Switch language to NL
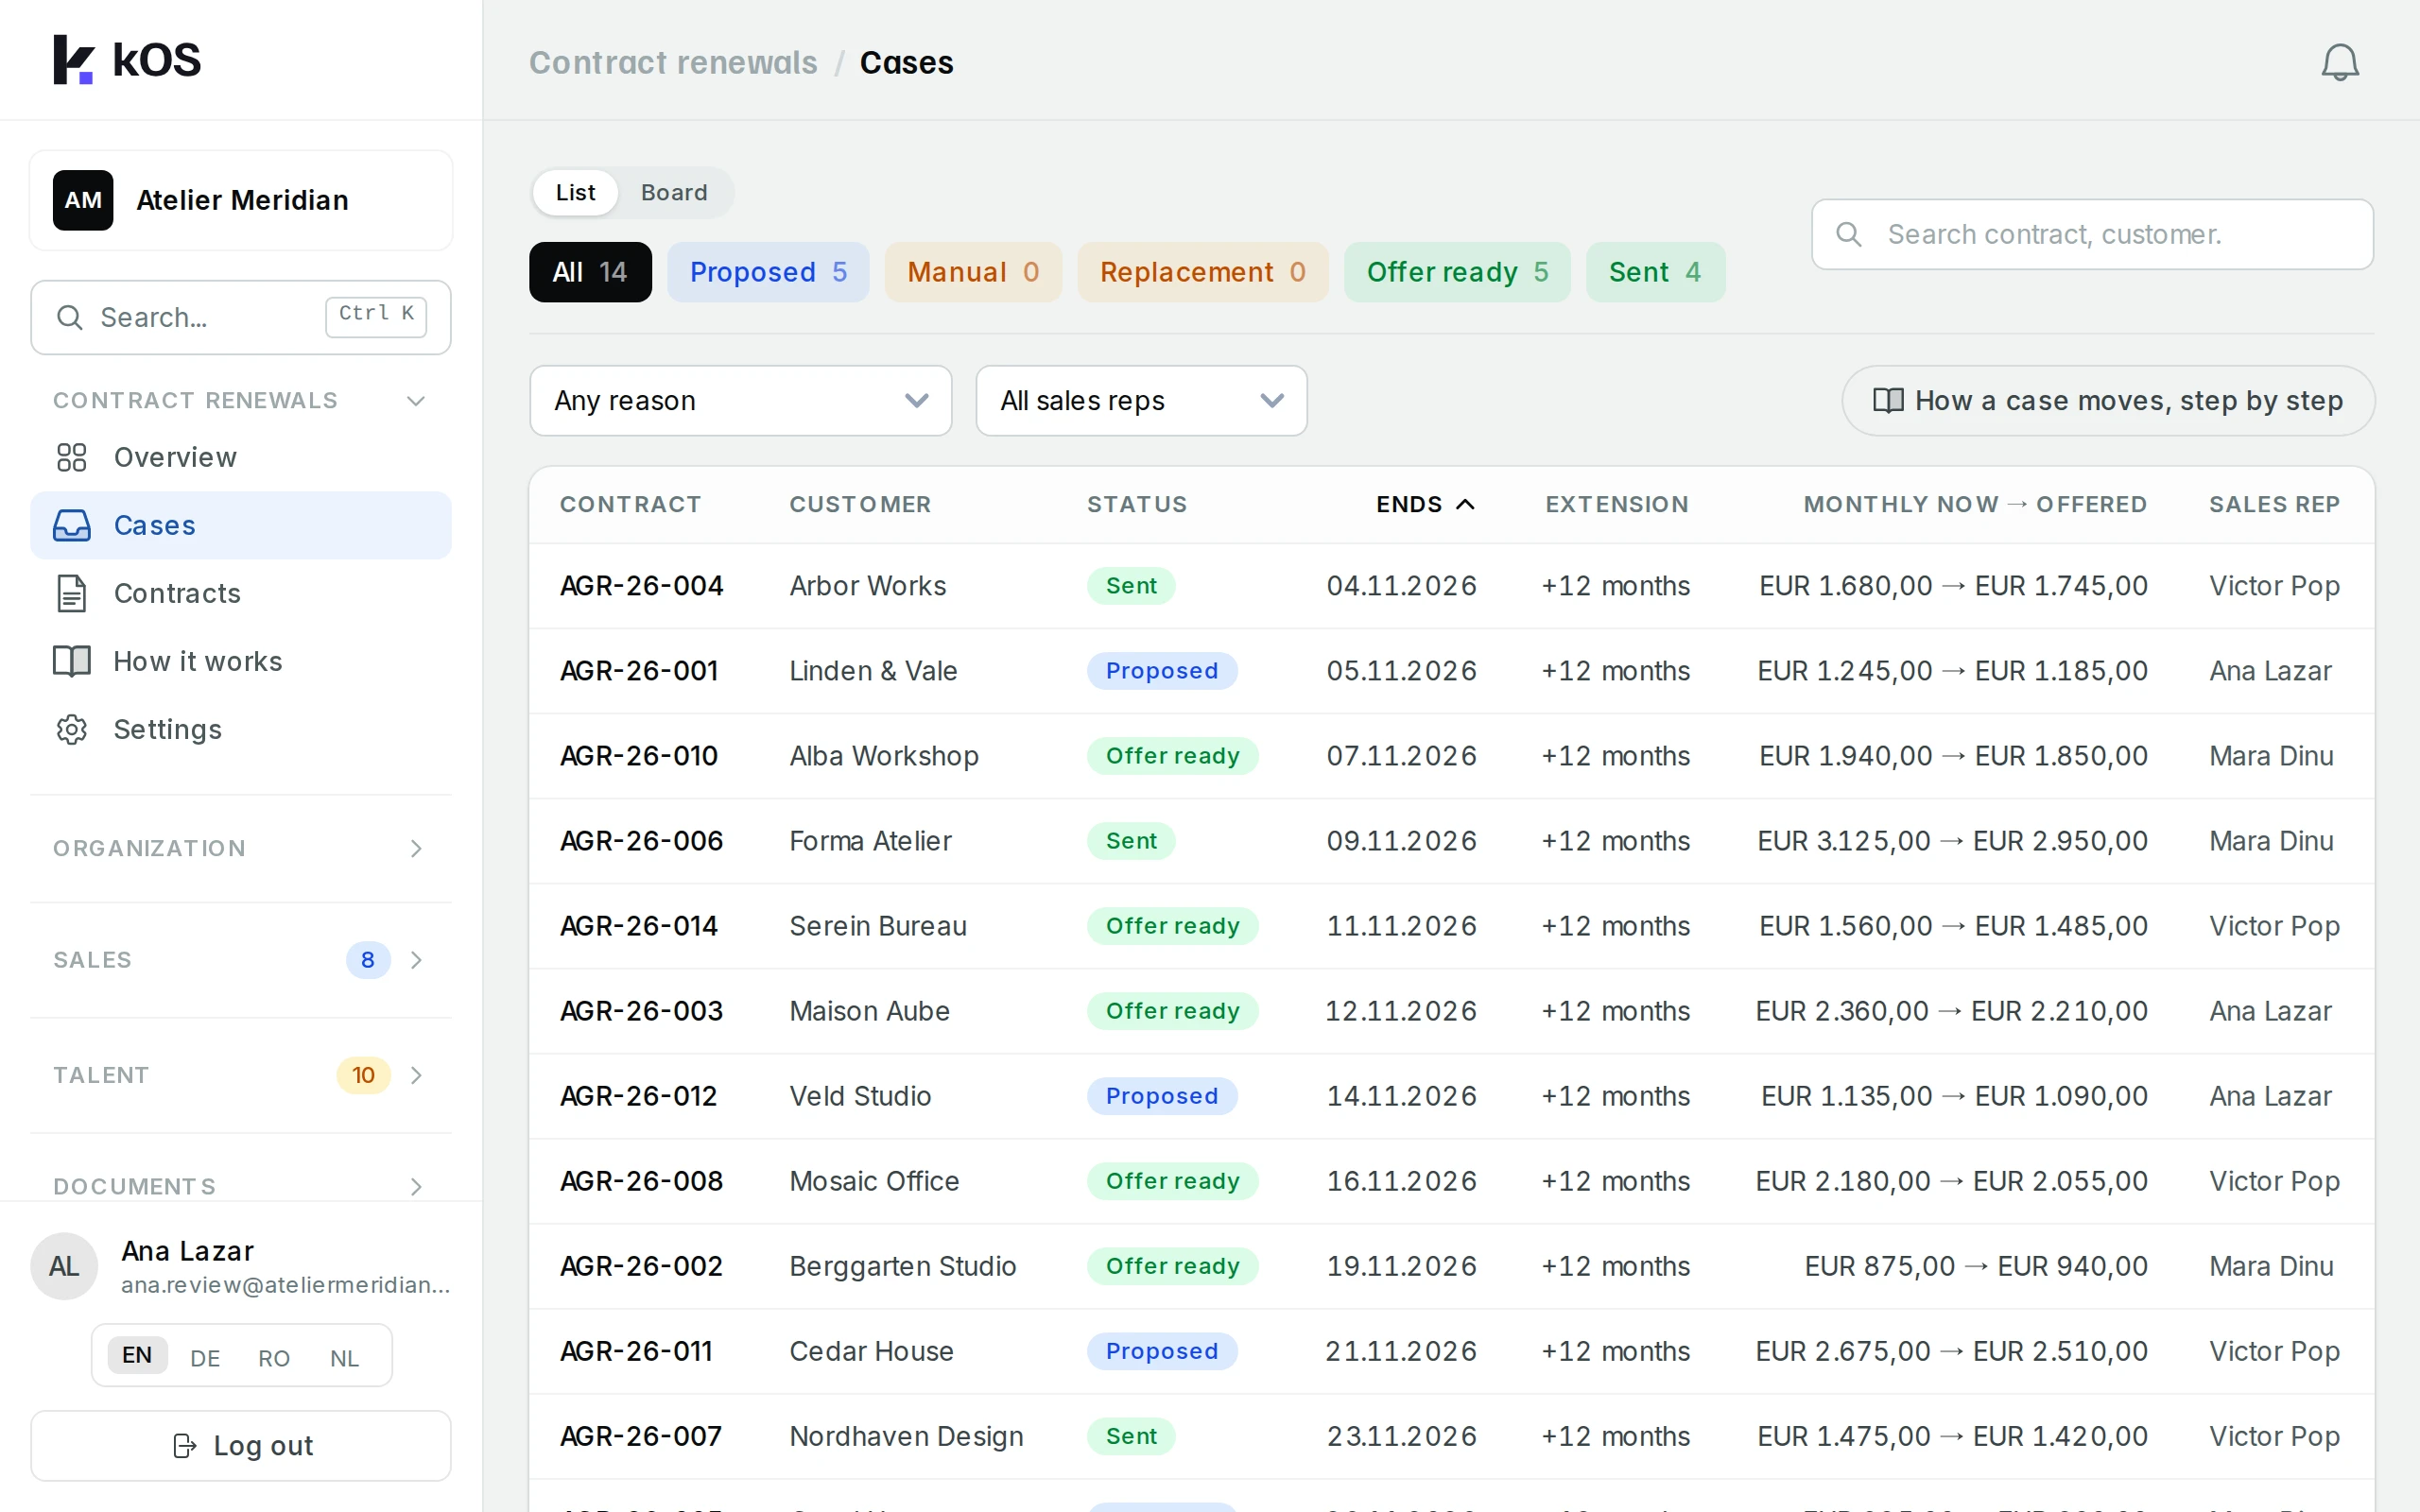Image resolution: width=2420 pixels, height=1512 pixels. pyautogui.click(x=344, y=1357)
